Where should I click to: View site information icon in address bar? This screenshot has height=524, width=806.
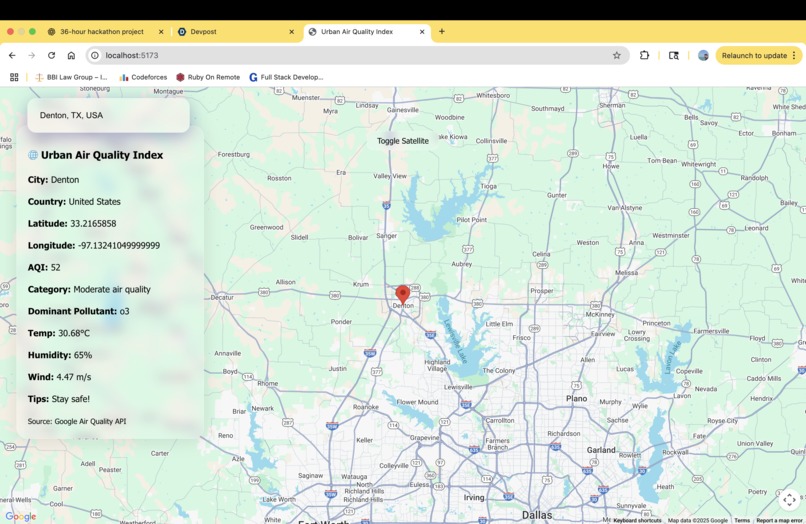click(x=95, y=56)
